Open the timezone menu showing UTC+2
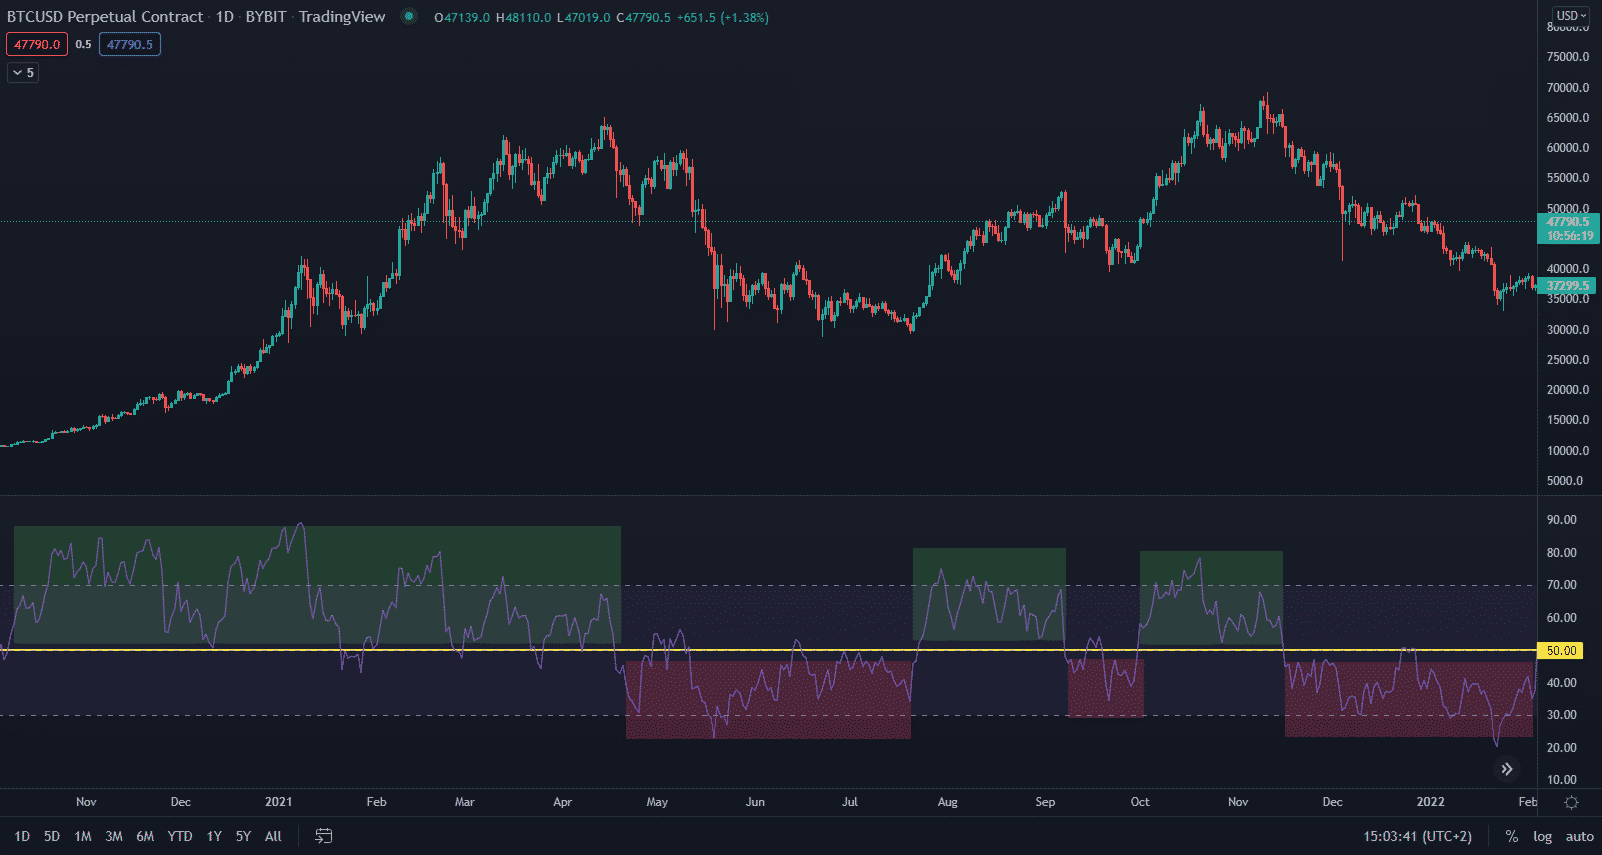Image resolution: width=1602 pixels, height=855 pixels. (1417, 836)
